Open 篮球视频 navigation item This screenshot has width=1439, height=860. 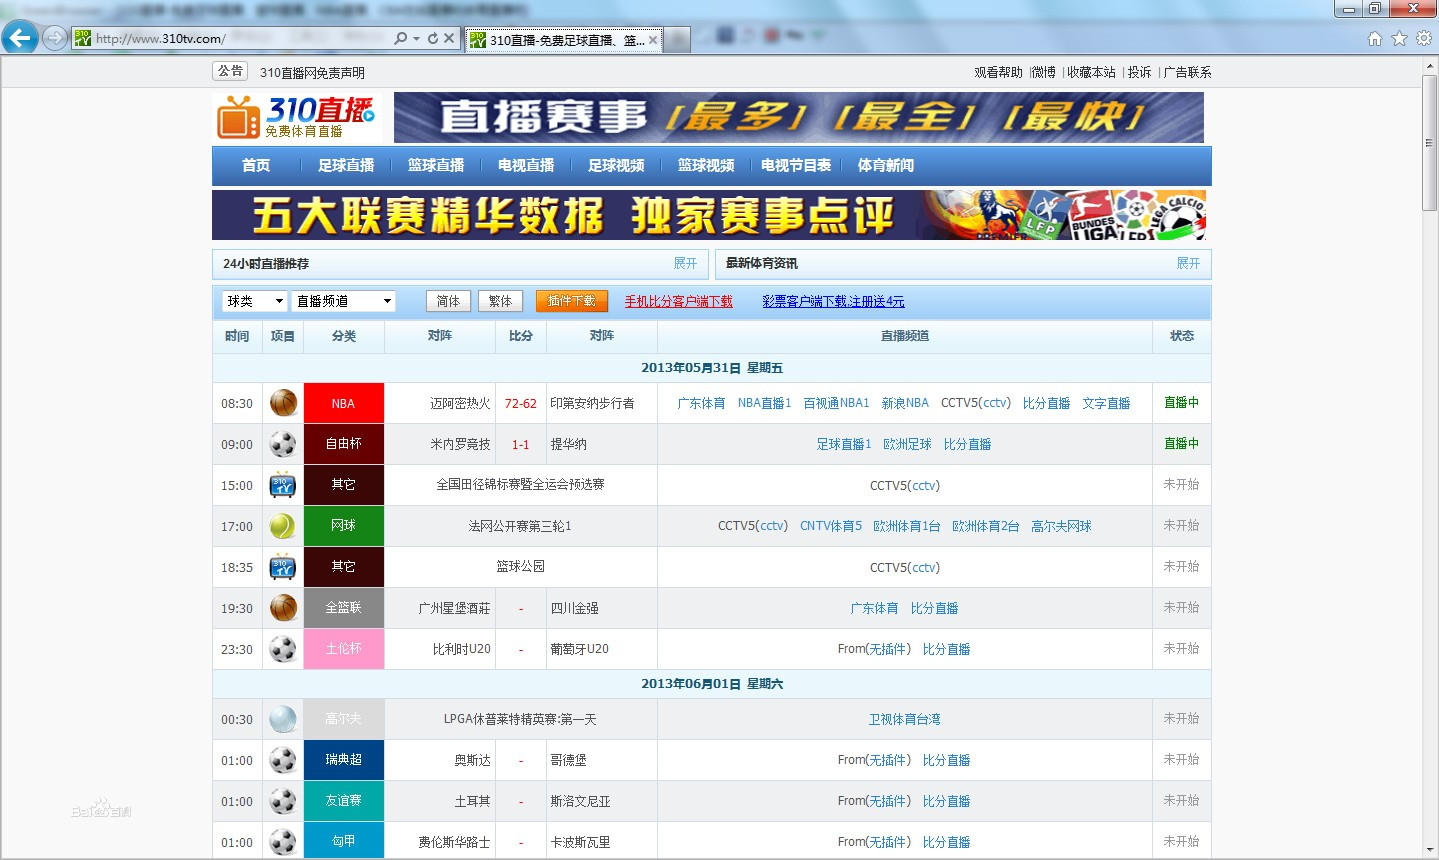pos(706,165)
